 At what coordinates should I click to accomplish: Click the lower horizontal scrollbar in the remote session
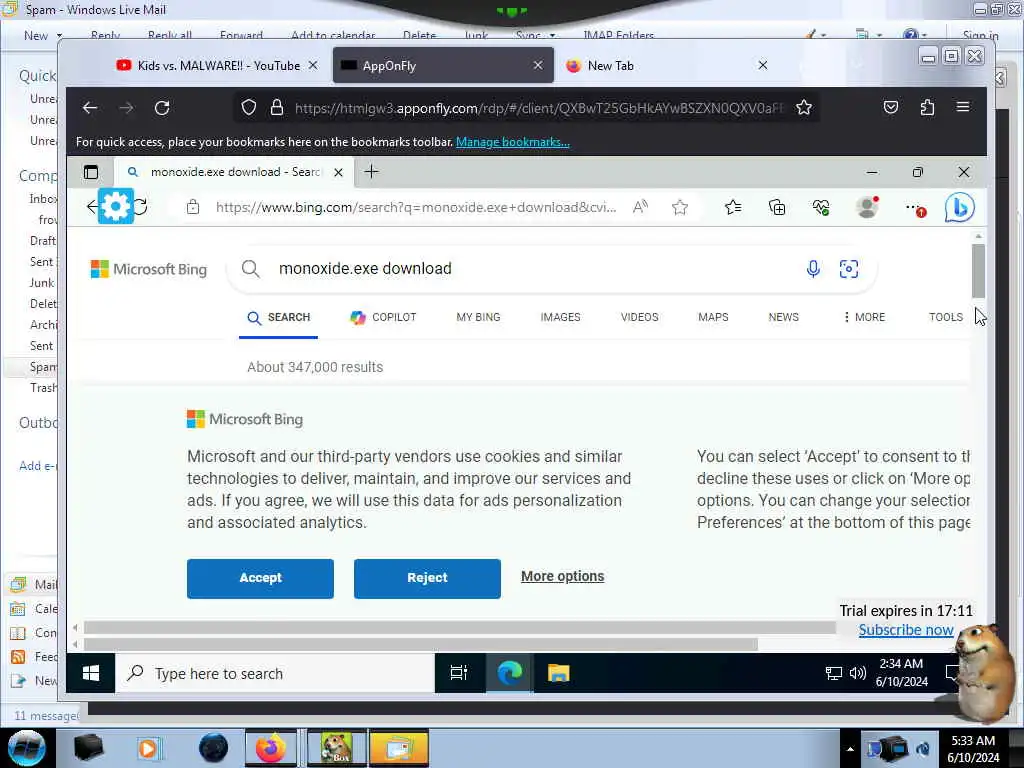point(421,645)
